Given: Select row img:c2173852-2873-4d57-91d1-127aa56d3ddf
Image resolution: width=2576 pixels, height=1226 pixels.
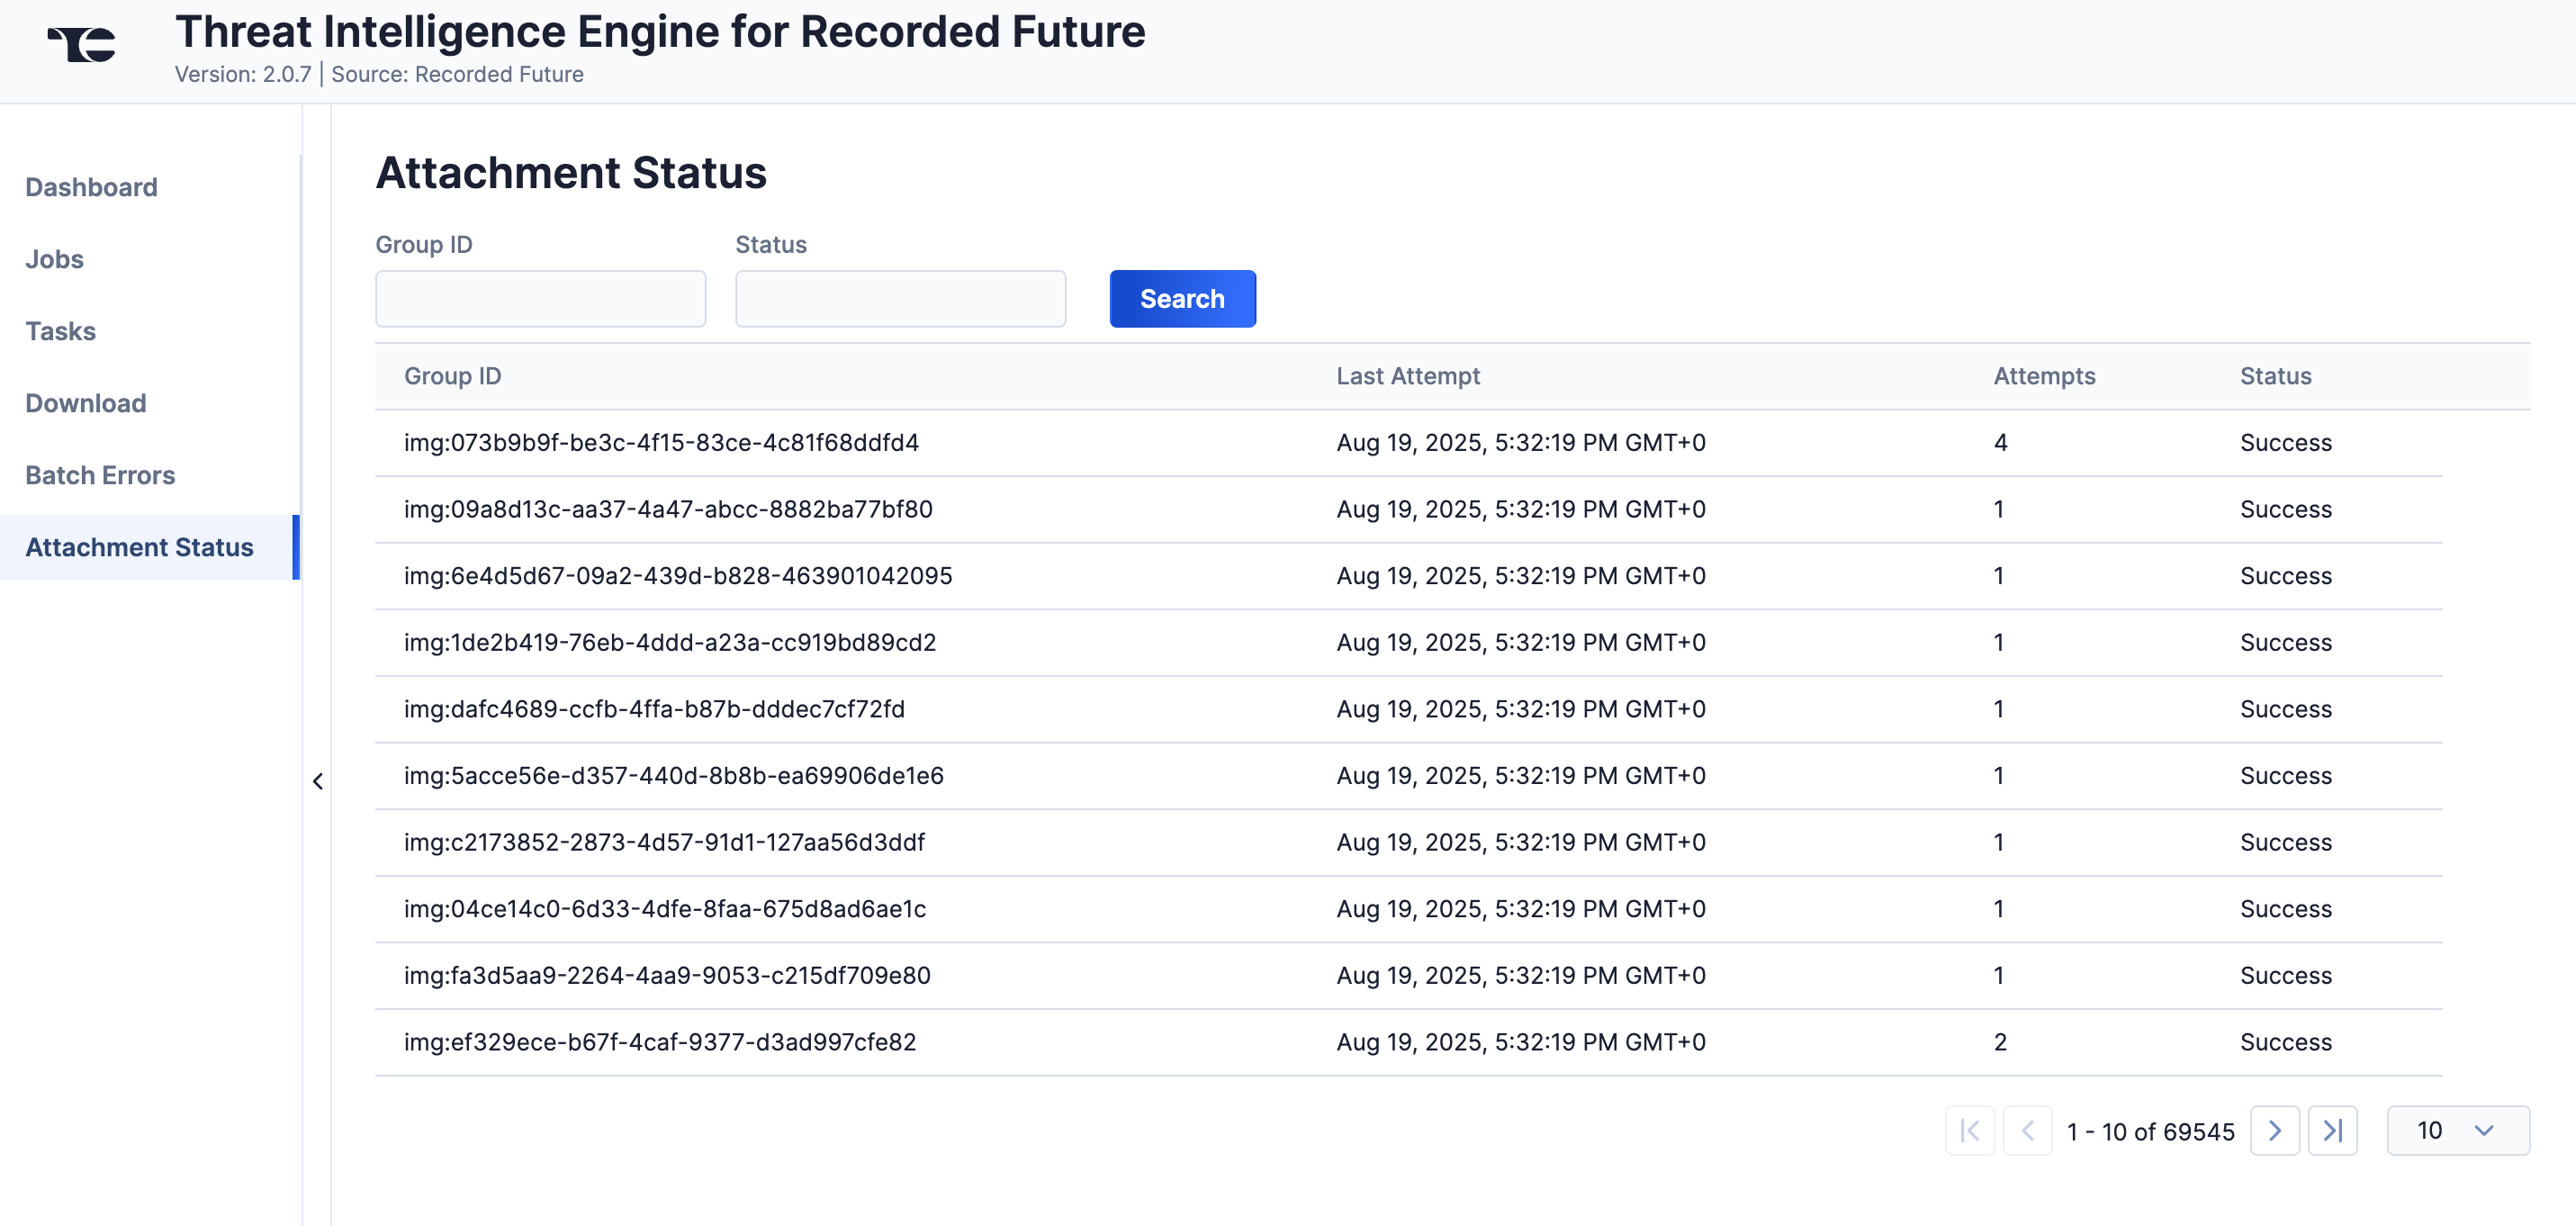Looking at the screenshot, I should coord(1408,843).
